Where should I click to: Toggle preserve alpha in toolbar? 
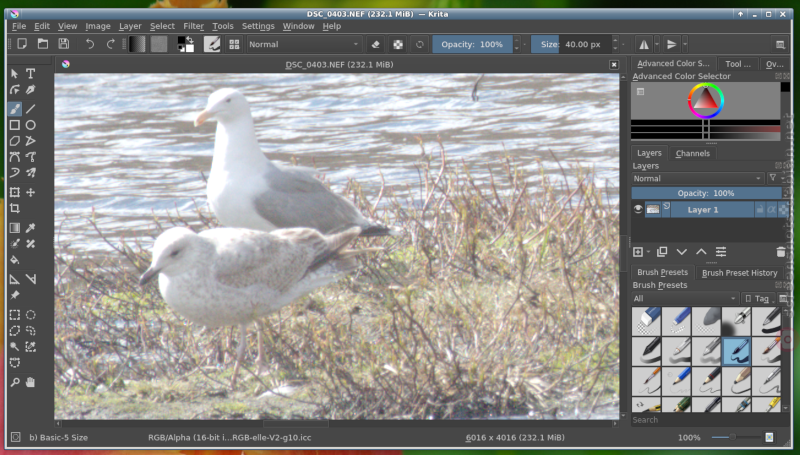coord(398,44)
